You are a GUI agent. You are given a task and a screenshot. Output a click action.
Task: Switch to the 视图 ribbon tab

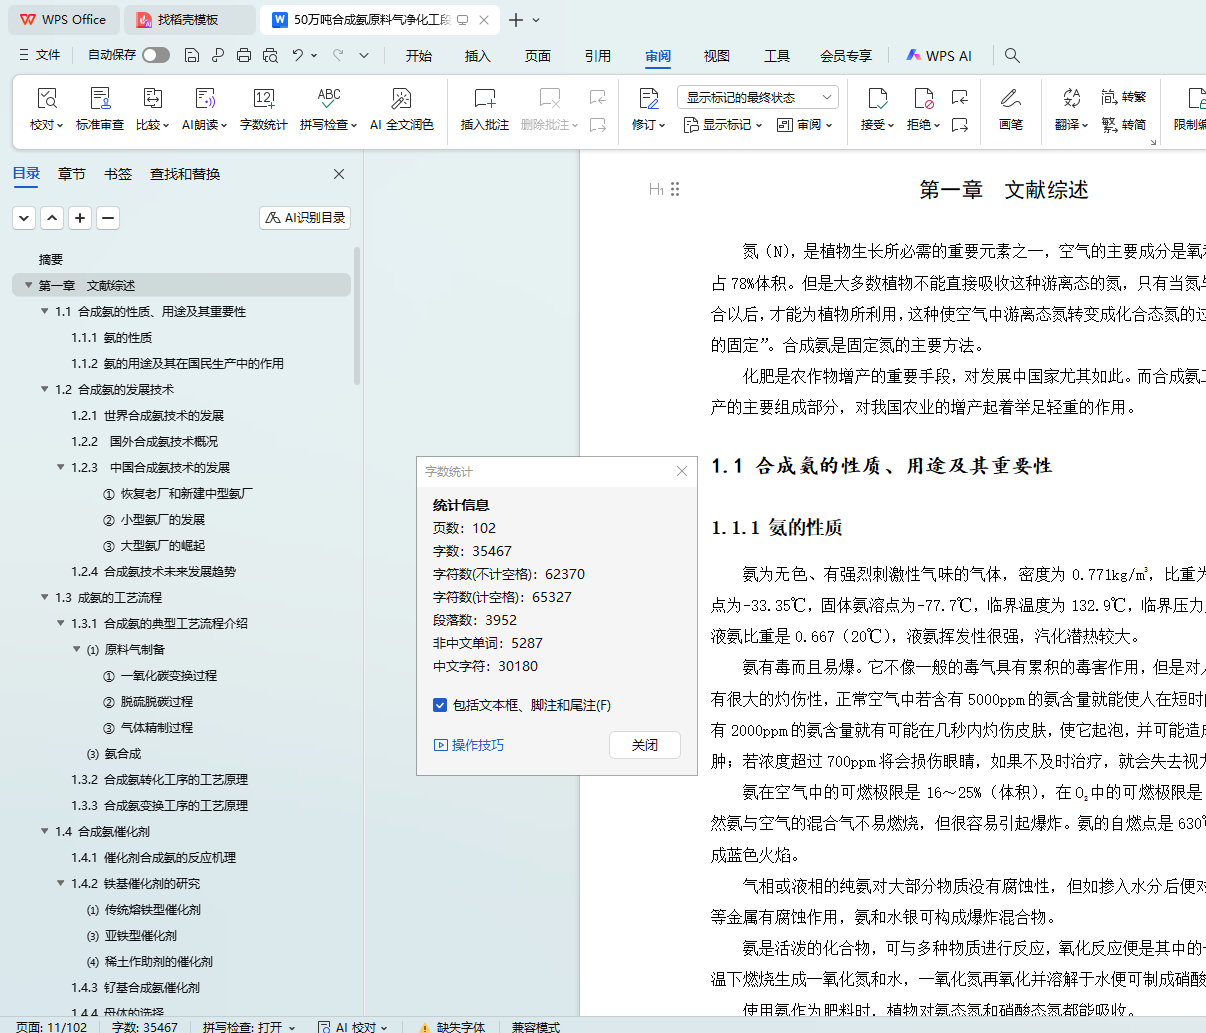tap(716, 56)
